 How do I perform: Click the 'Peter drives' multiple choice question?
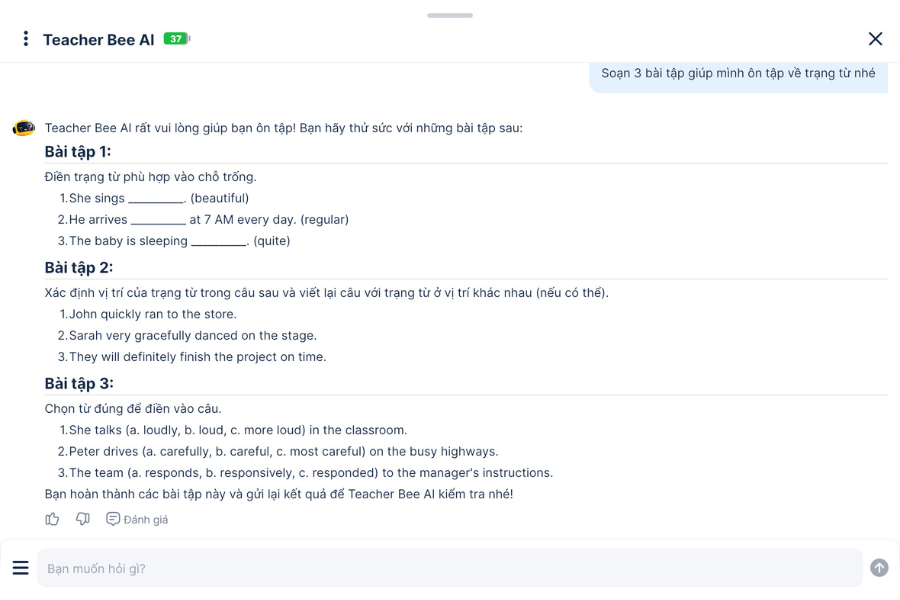coord(283,451)
